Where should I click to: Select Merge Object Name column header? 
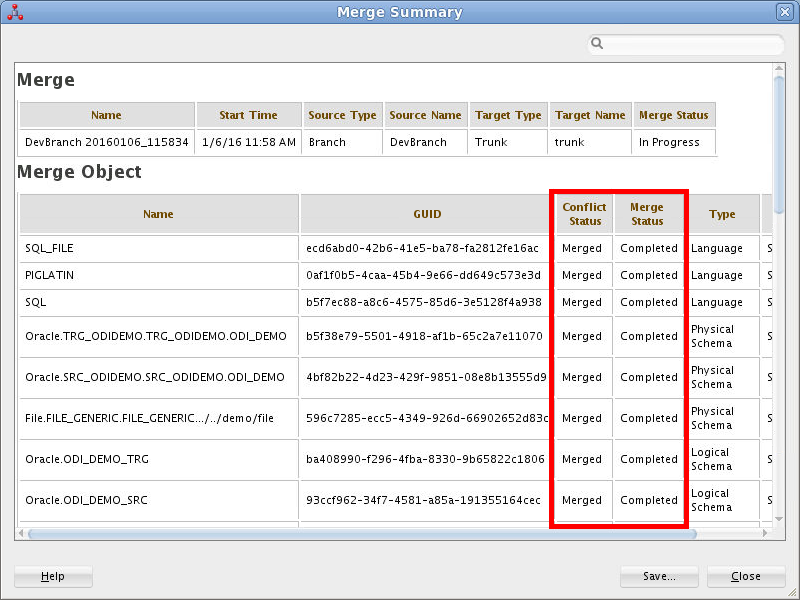[159, 214]
